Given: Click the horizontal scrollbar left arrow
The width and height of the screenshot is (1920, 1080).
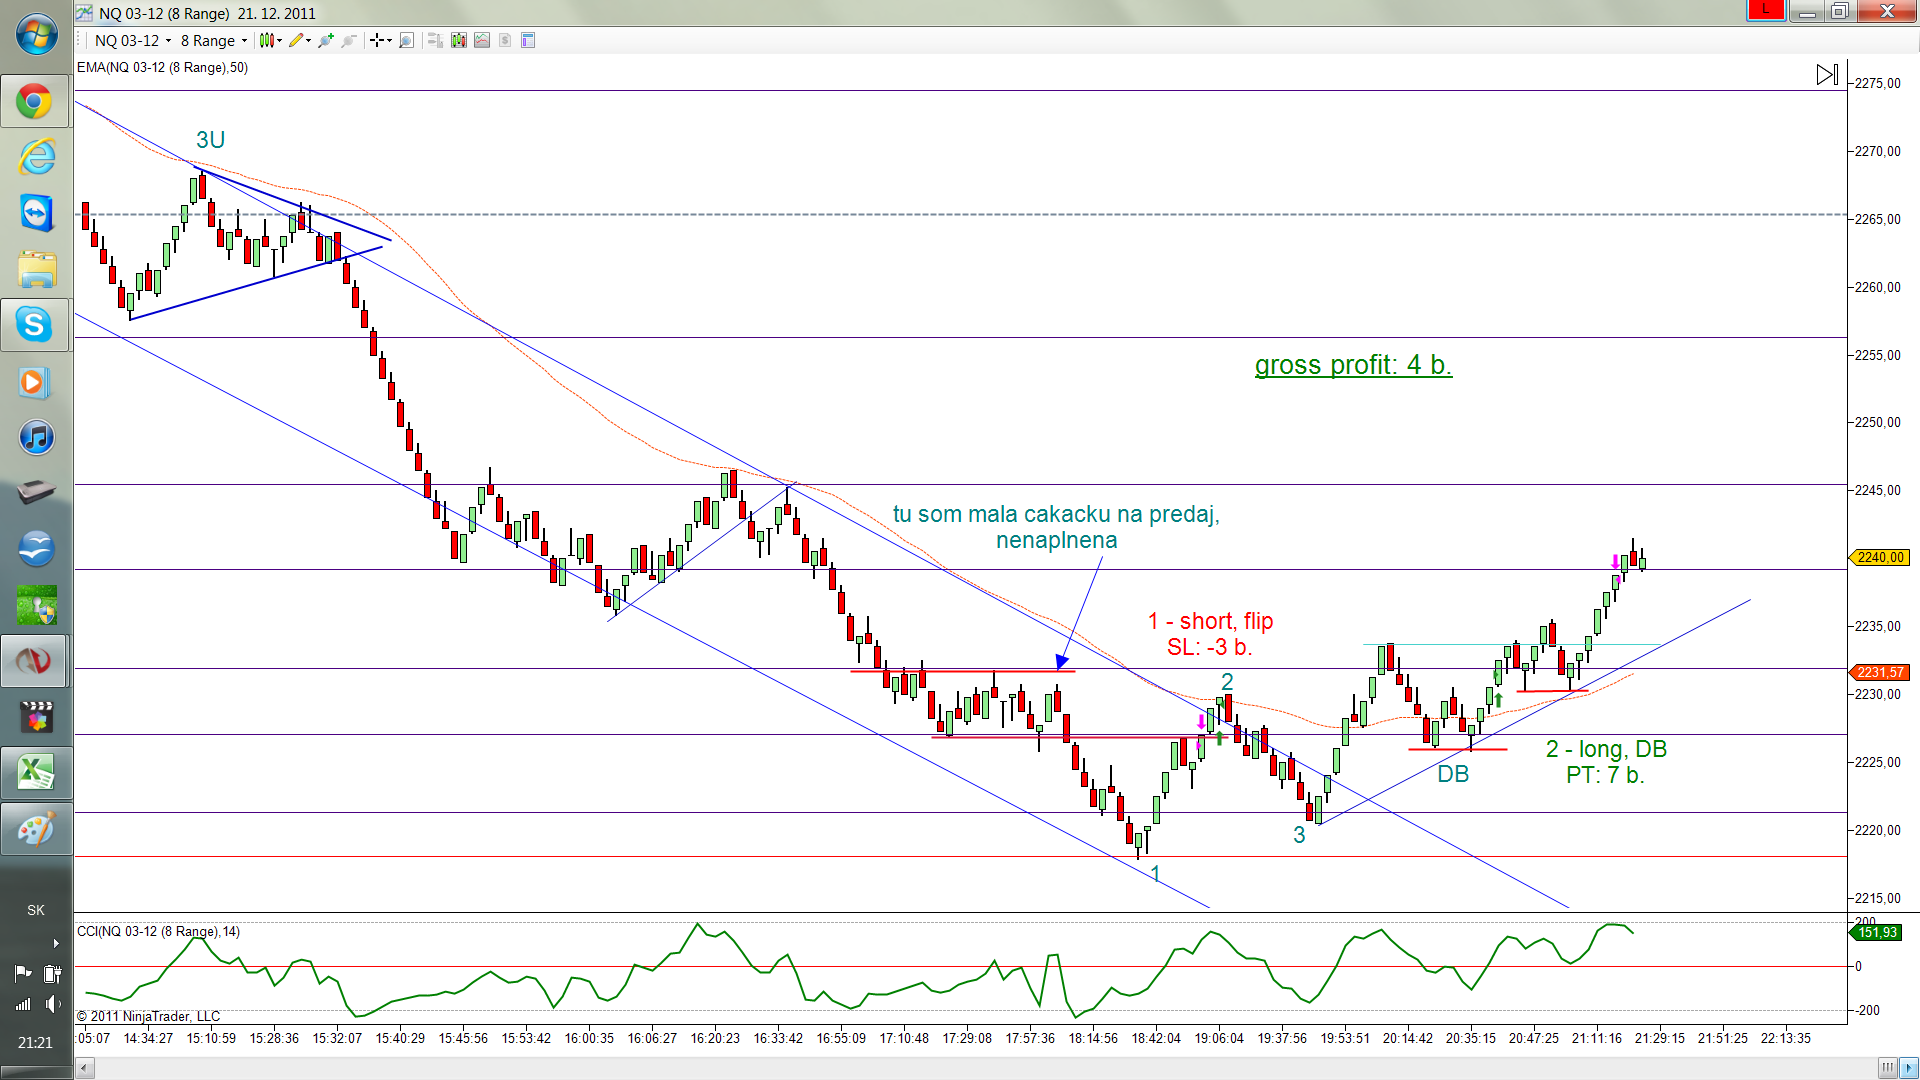Looking at the screenshot, I should (84, 1068).
